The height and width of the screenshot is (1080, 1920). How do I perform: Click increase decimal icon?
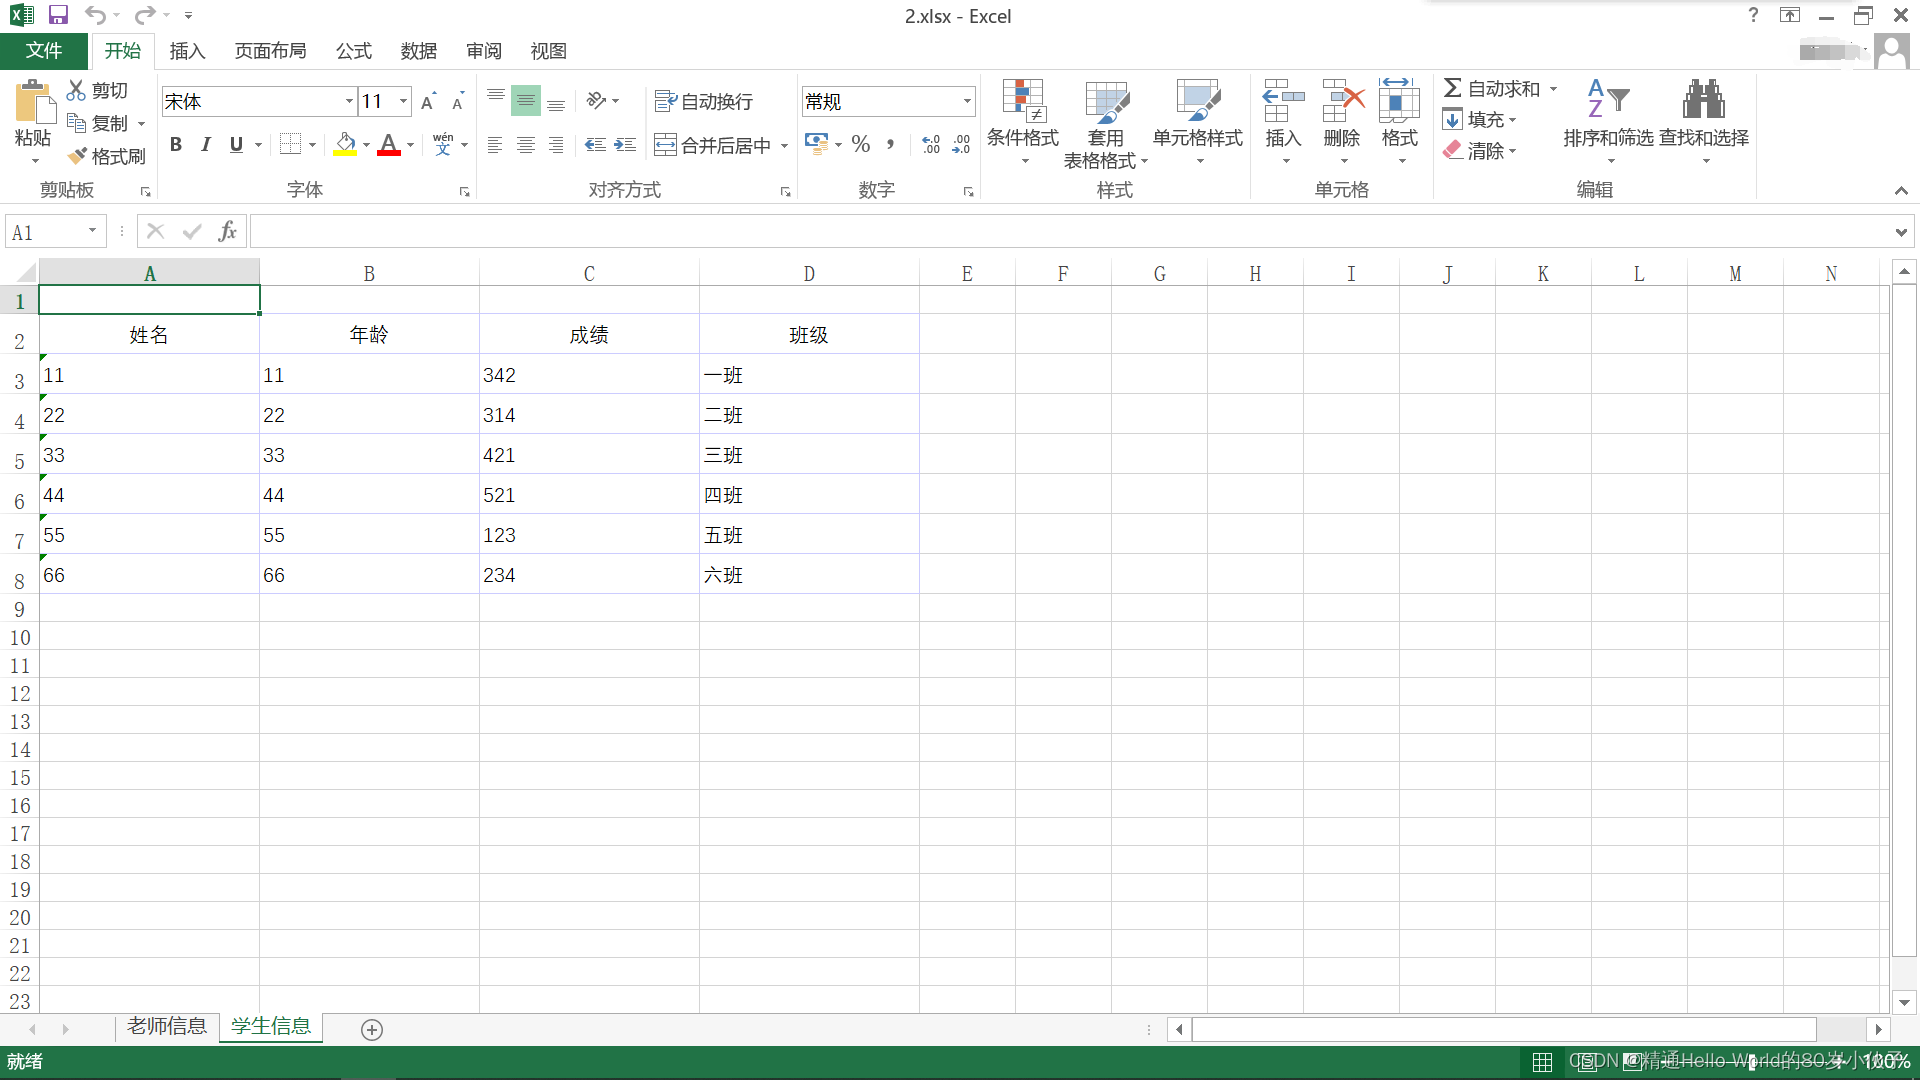pyautogui.click(x=931, y=144)
